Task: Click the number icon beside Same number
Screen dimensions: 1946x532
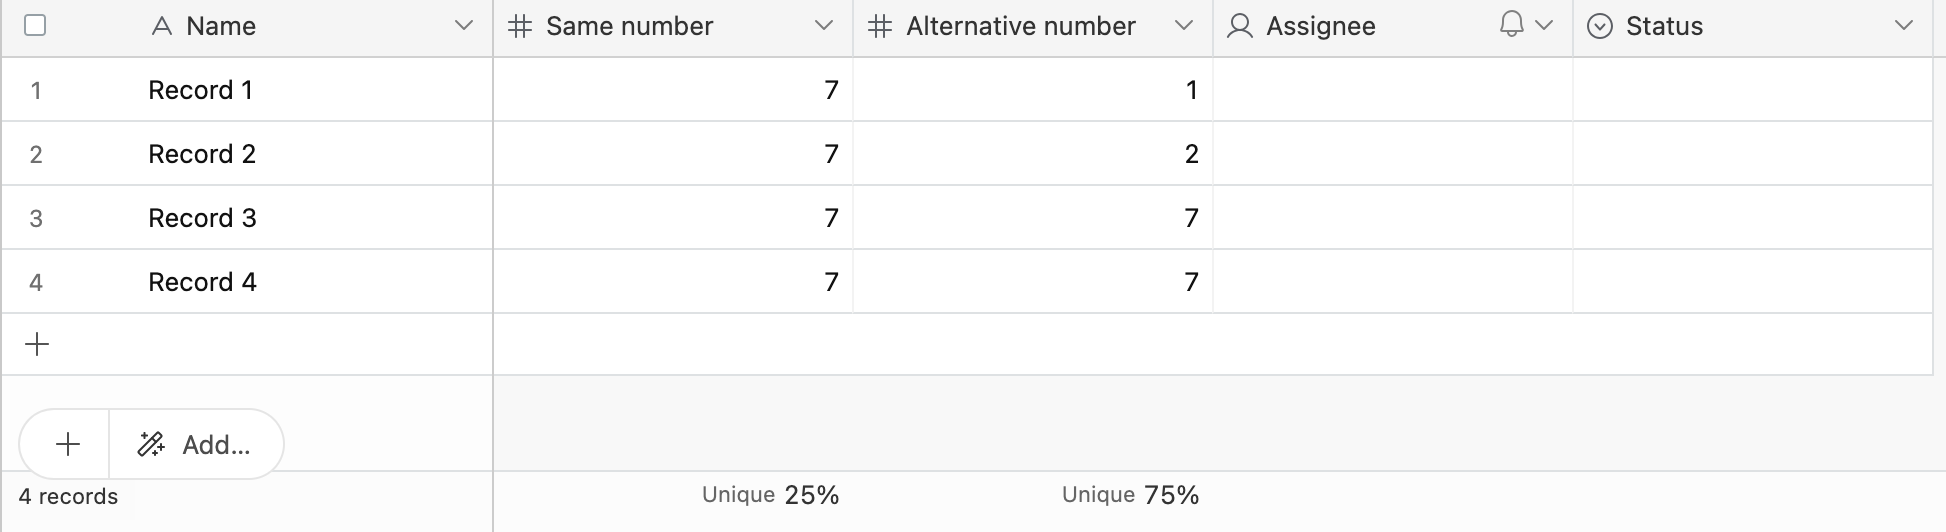Action: pos(520,26)
